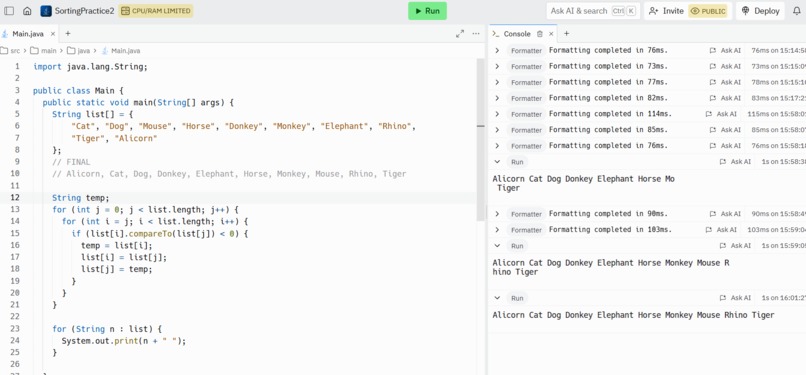The height and width of the screenshot is (375, 806).
Task: Click line number 15 in the gutter
Action: pos(15,234)
